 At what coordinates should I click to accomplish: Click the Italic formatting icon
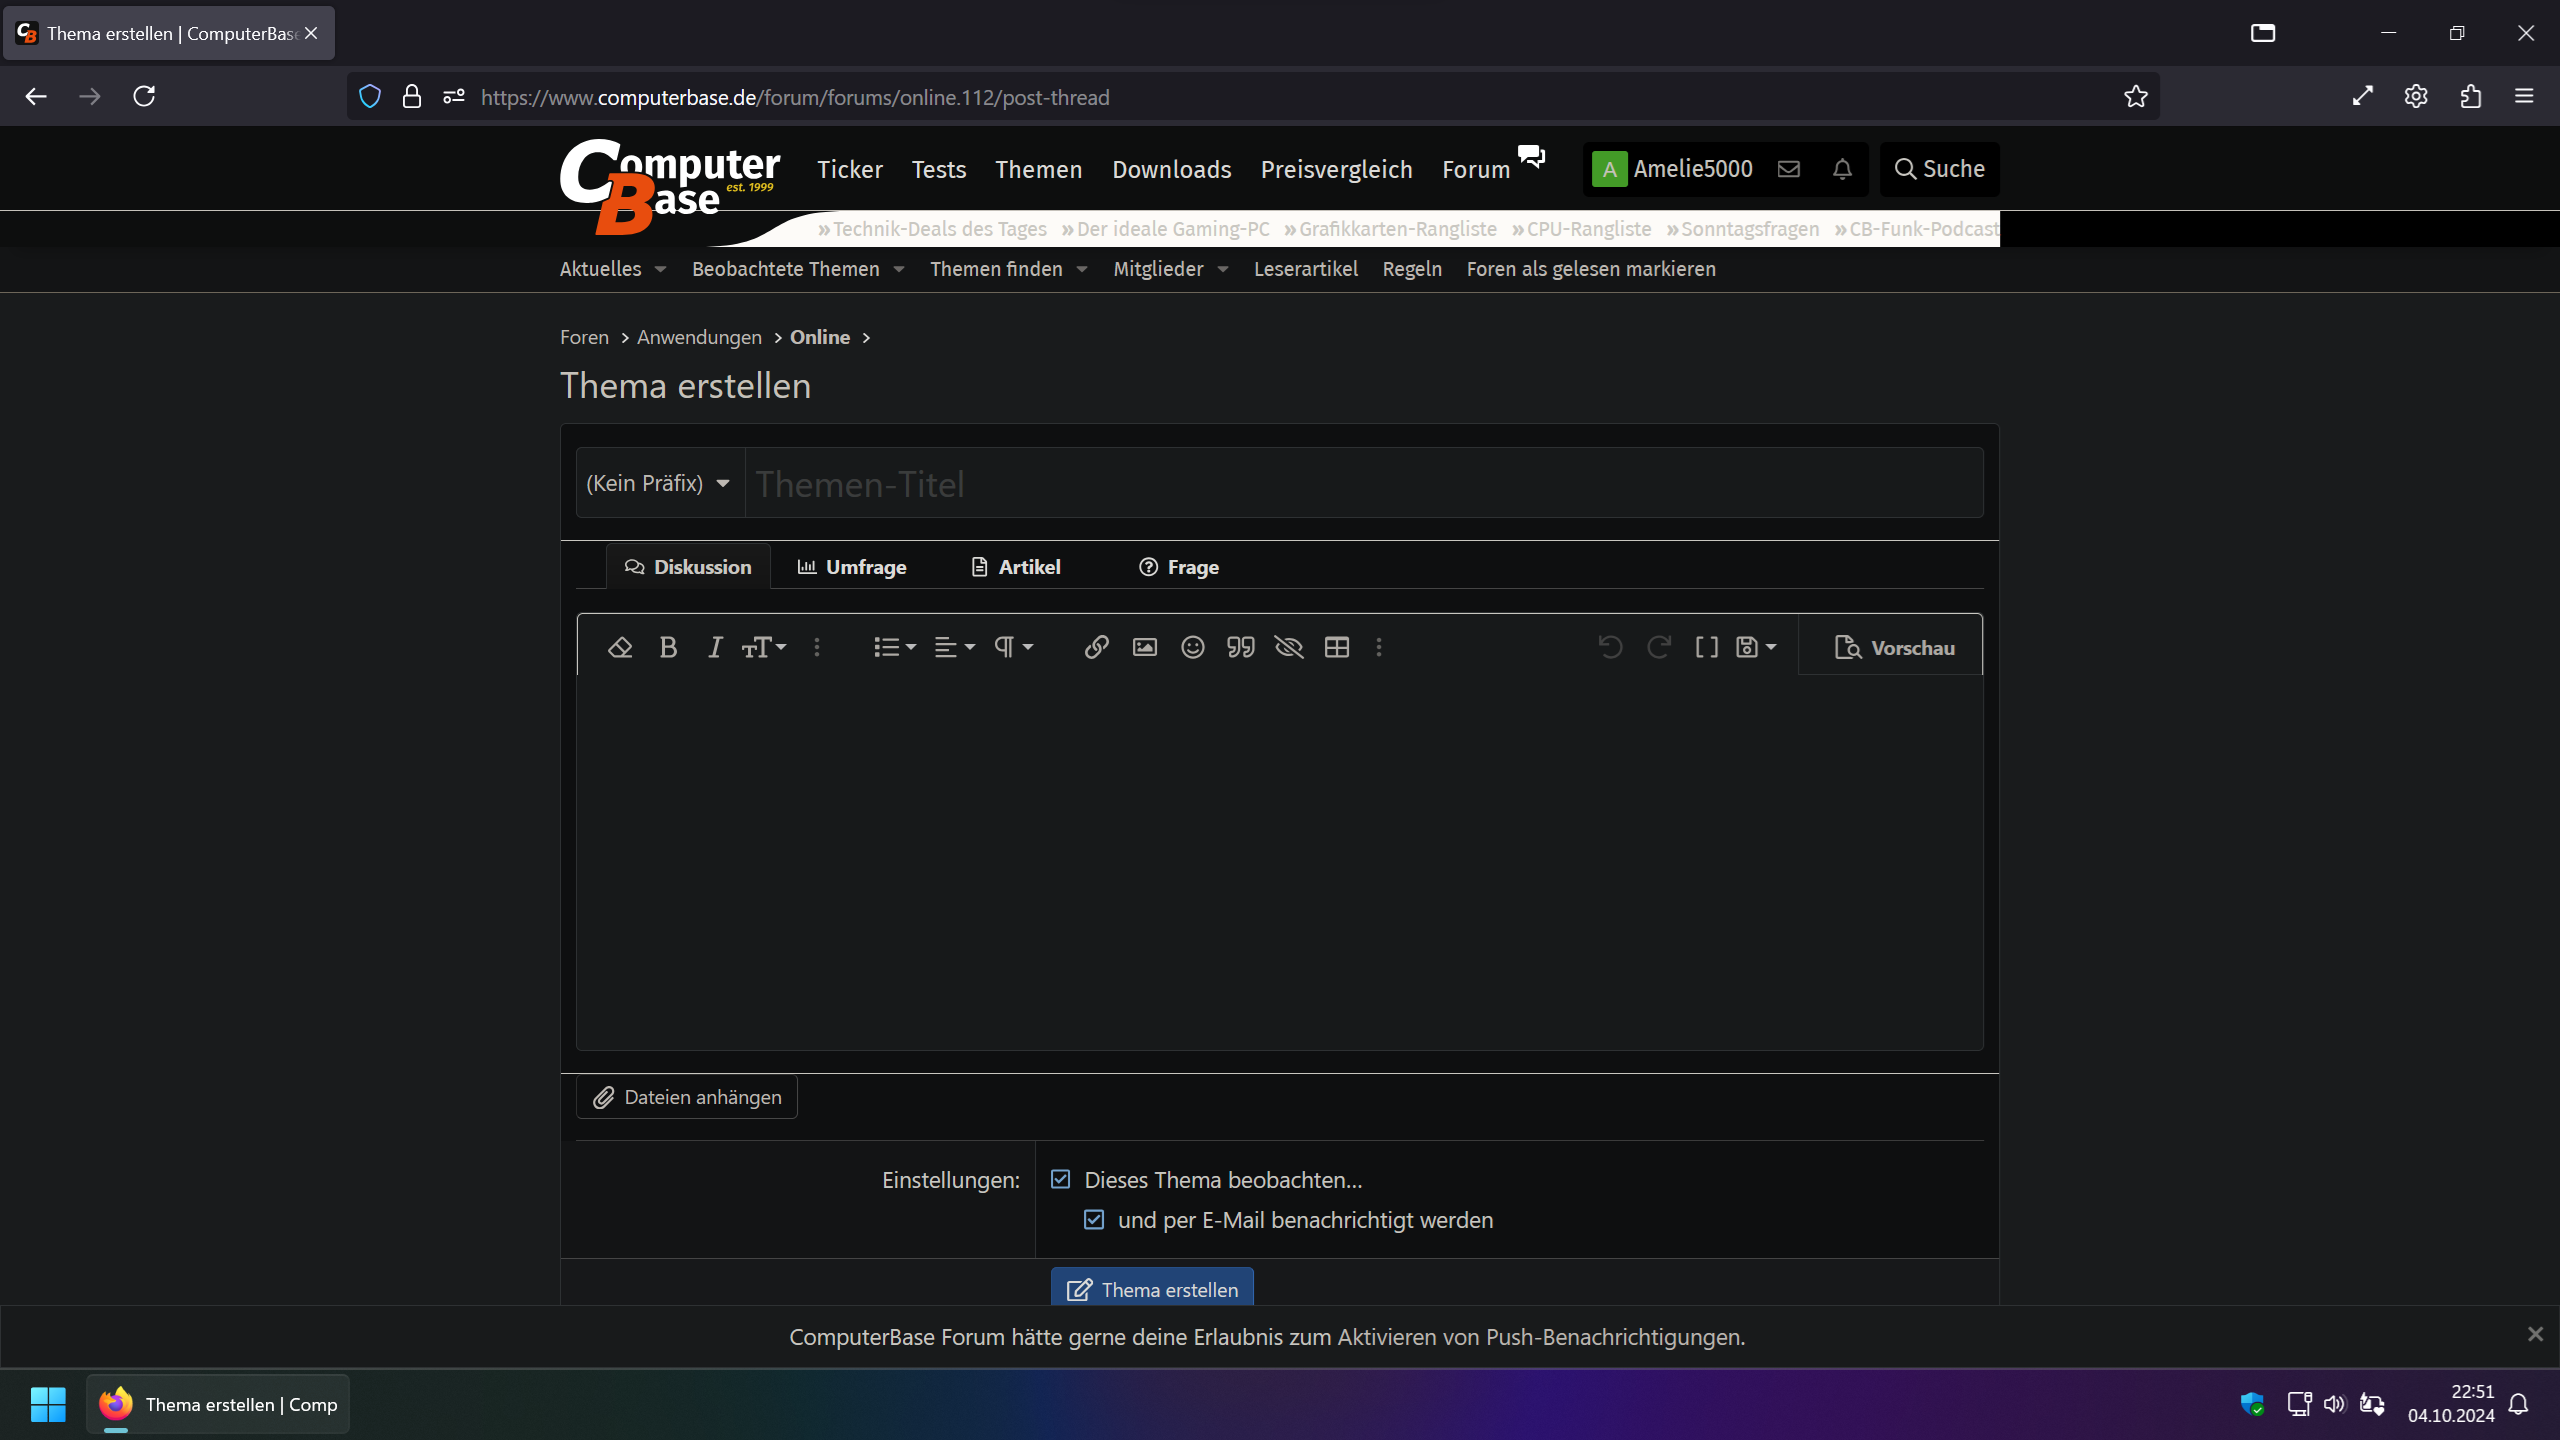tap(715, 648)
